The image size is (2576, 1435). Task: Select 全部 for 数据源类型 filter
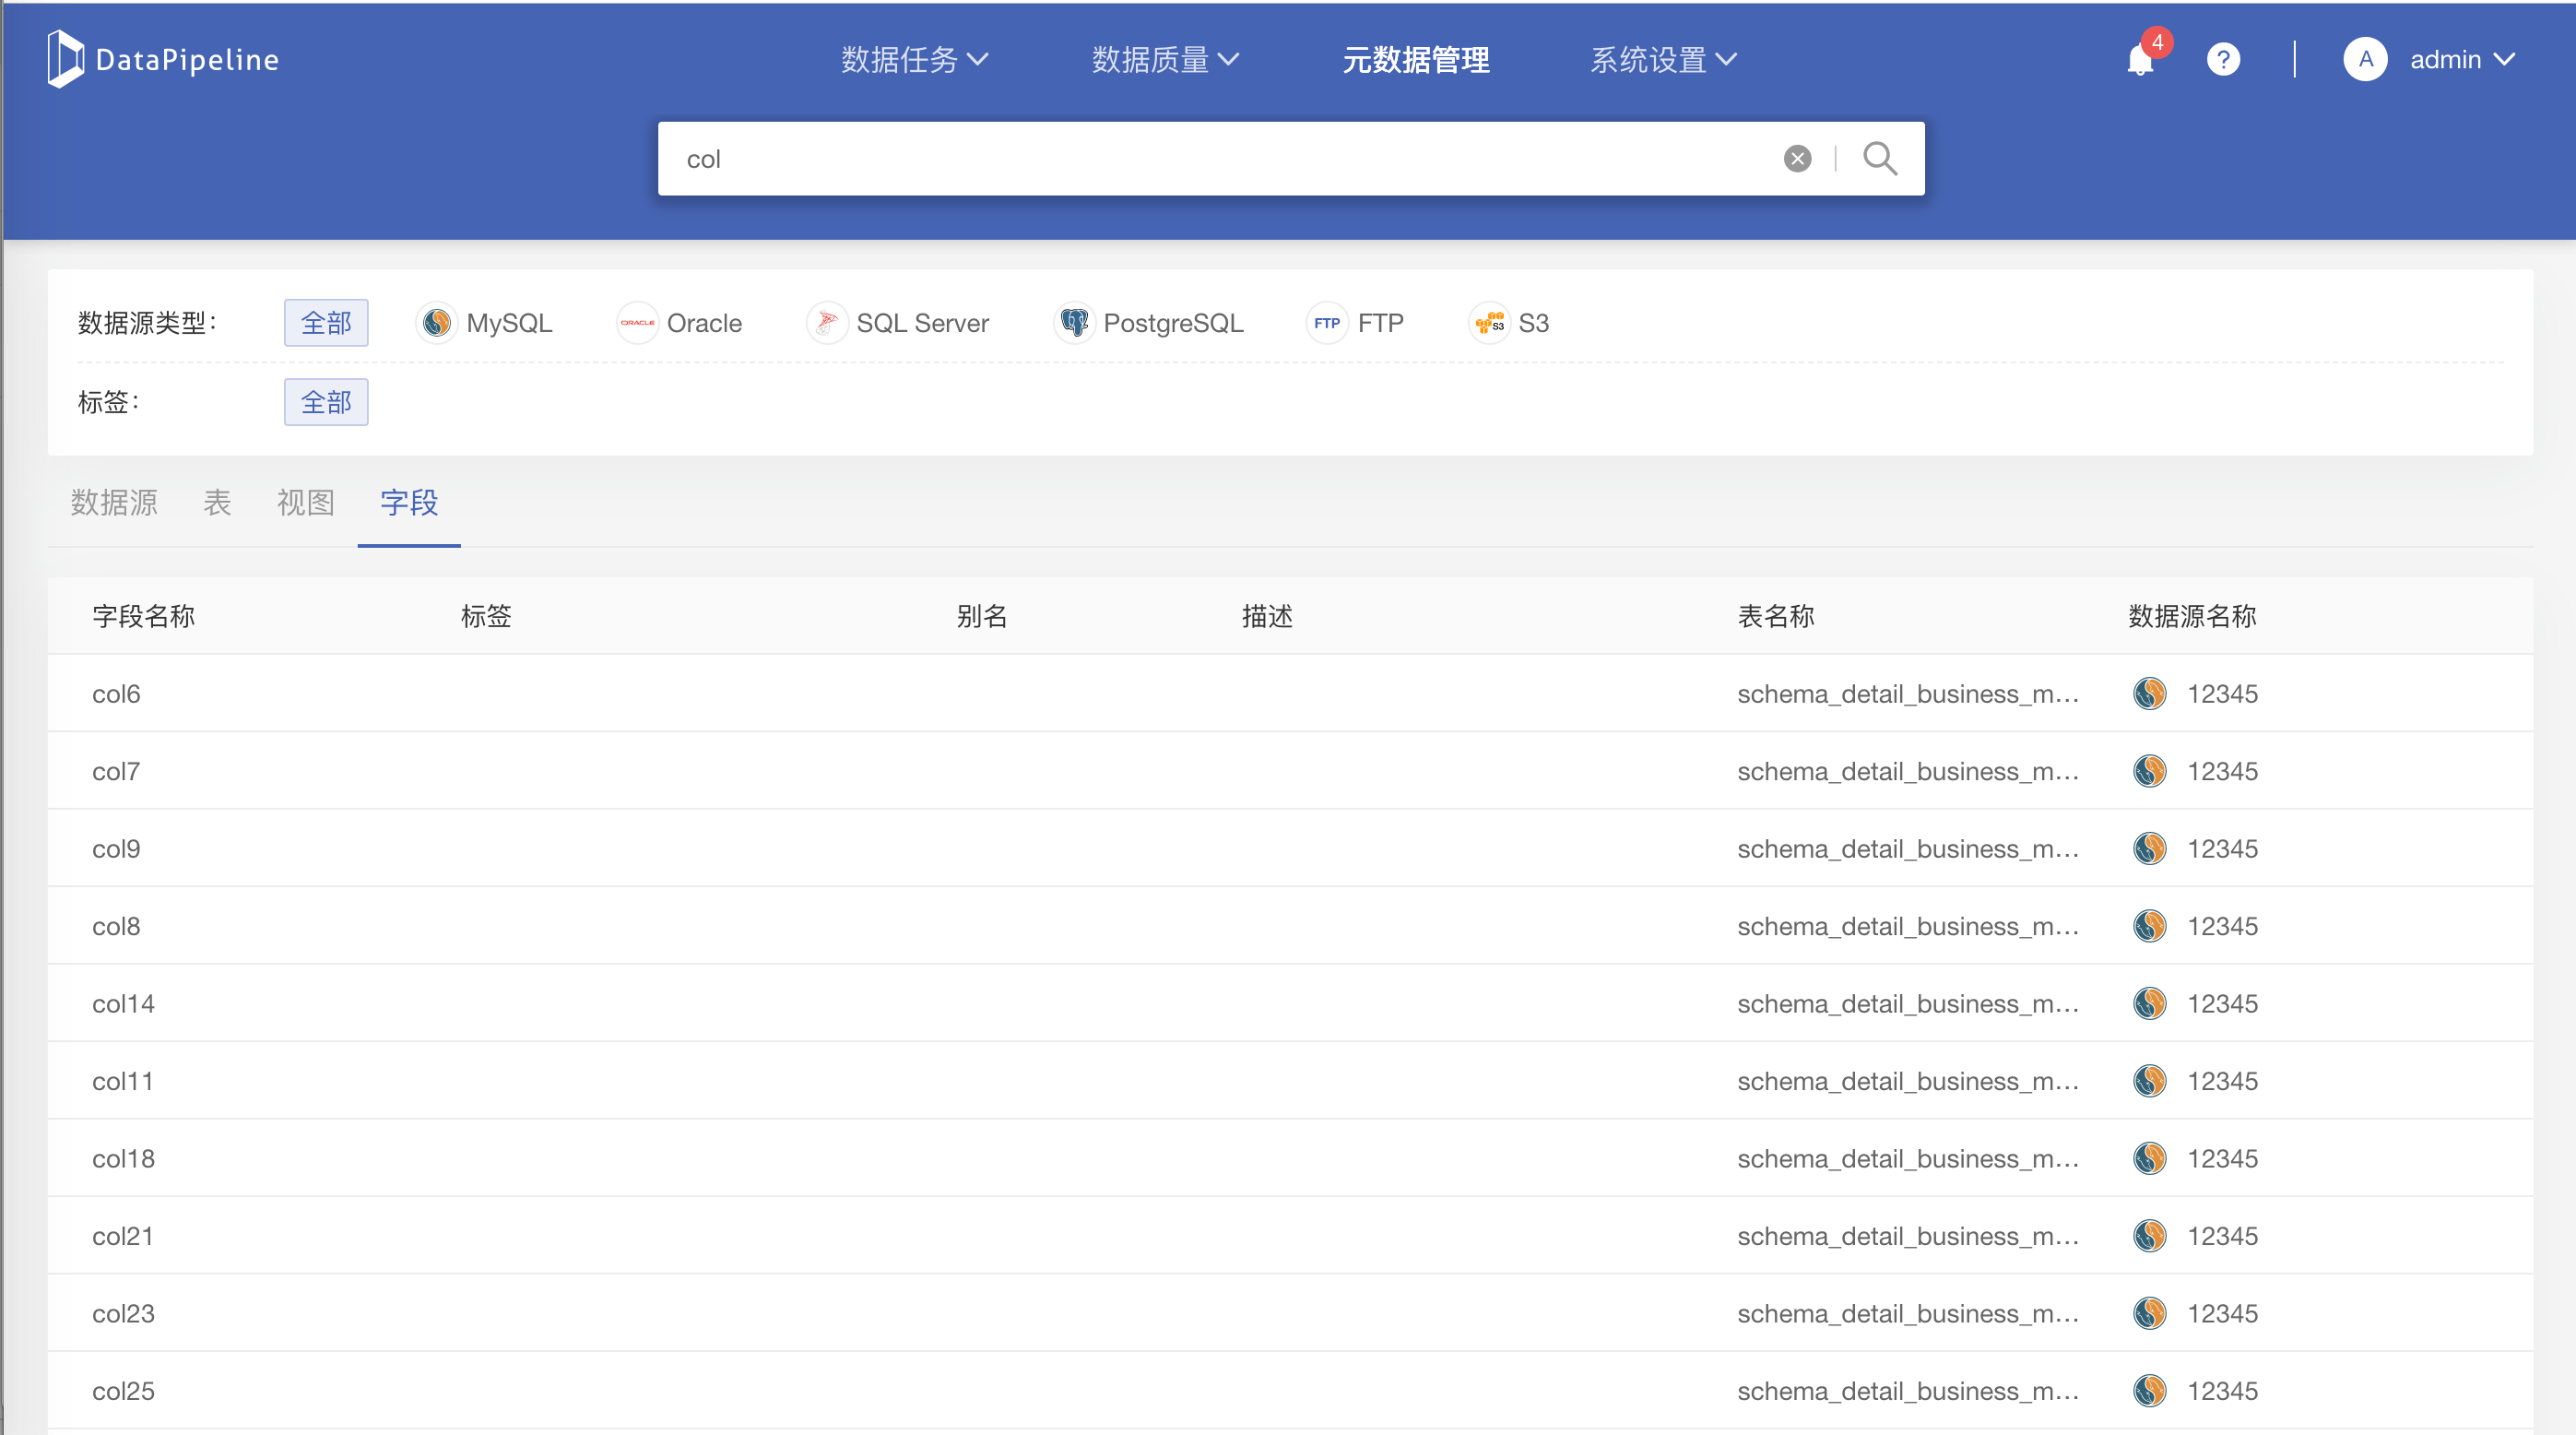(x=326, y=323)
